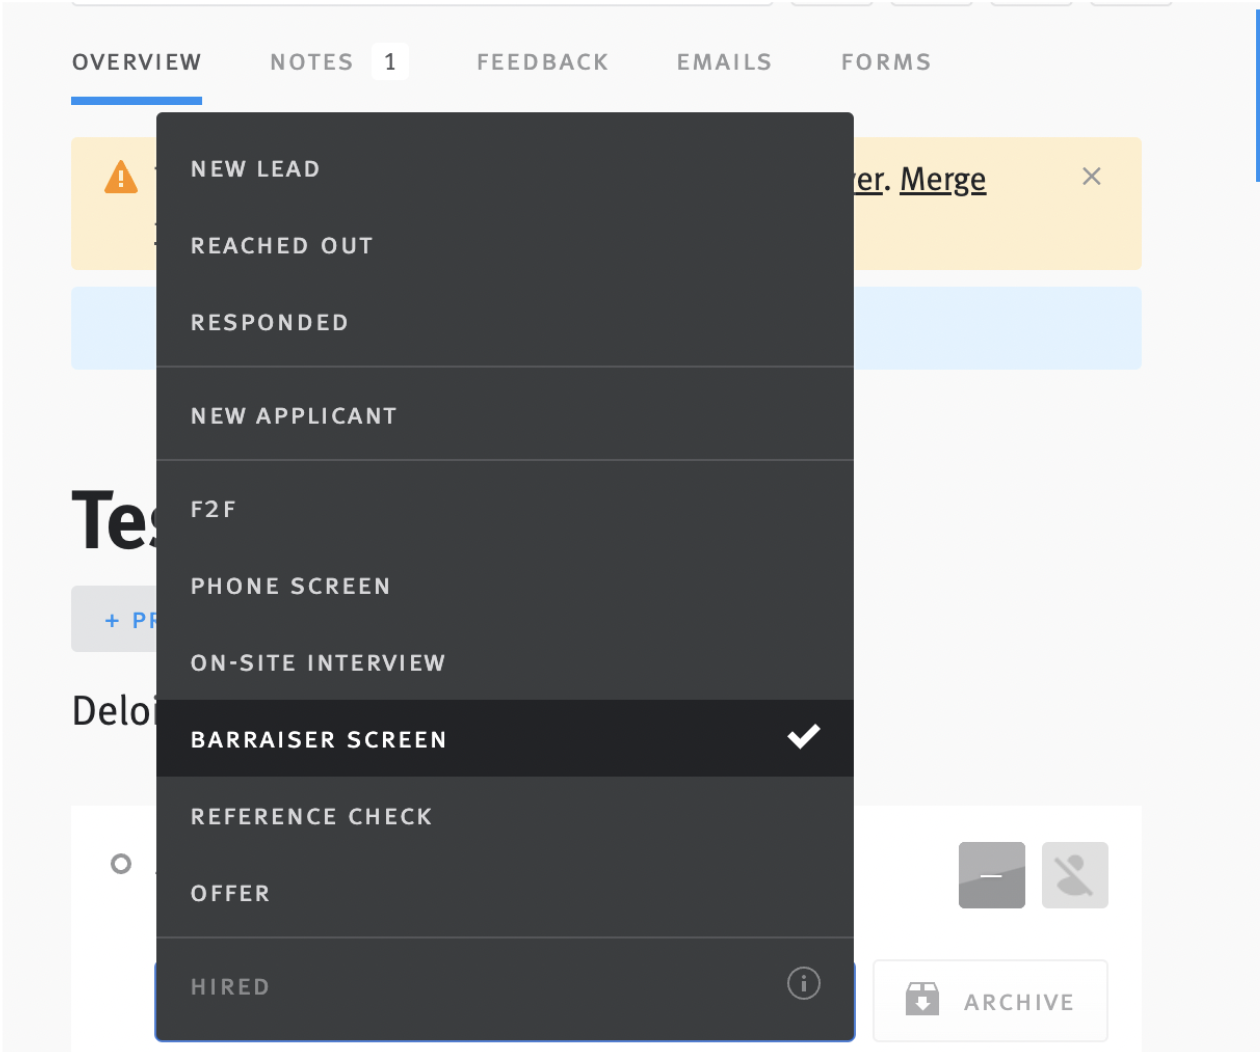Click the archive box icon on the Archive button
The width and height of the screenshot is (1260, 1052).
pyautogui.click(x=922, y=1000)
